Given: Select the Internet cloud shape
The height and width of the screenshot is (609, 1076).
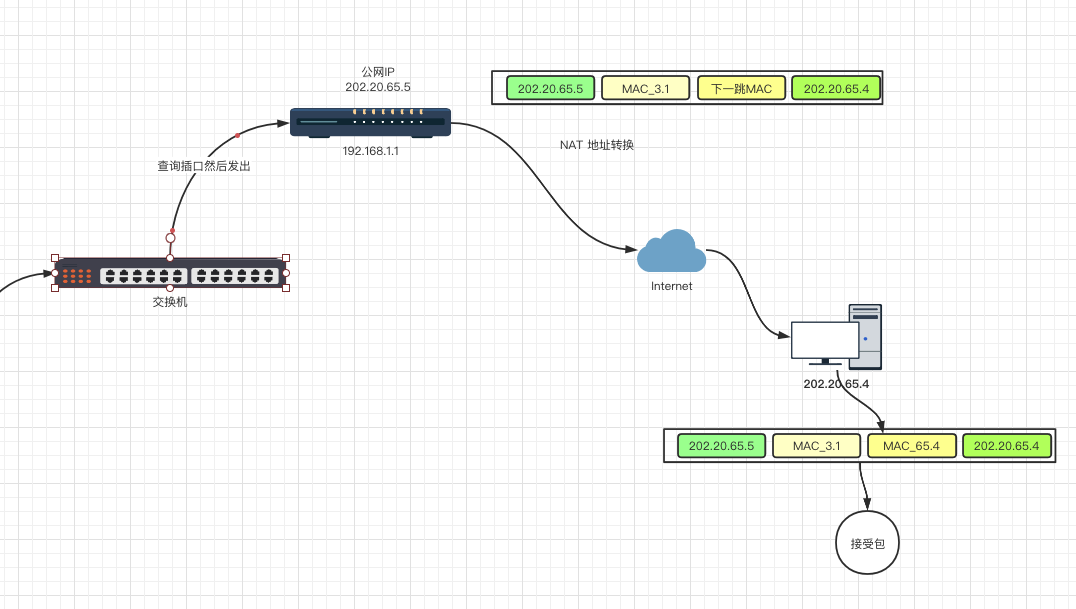Looking at the screenshot, I should (671, 252).
